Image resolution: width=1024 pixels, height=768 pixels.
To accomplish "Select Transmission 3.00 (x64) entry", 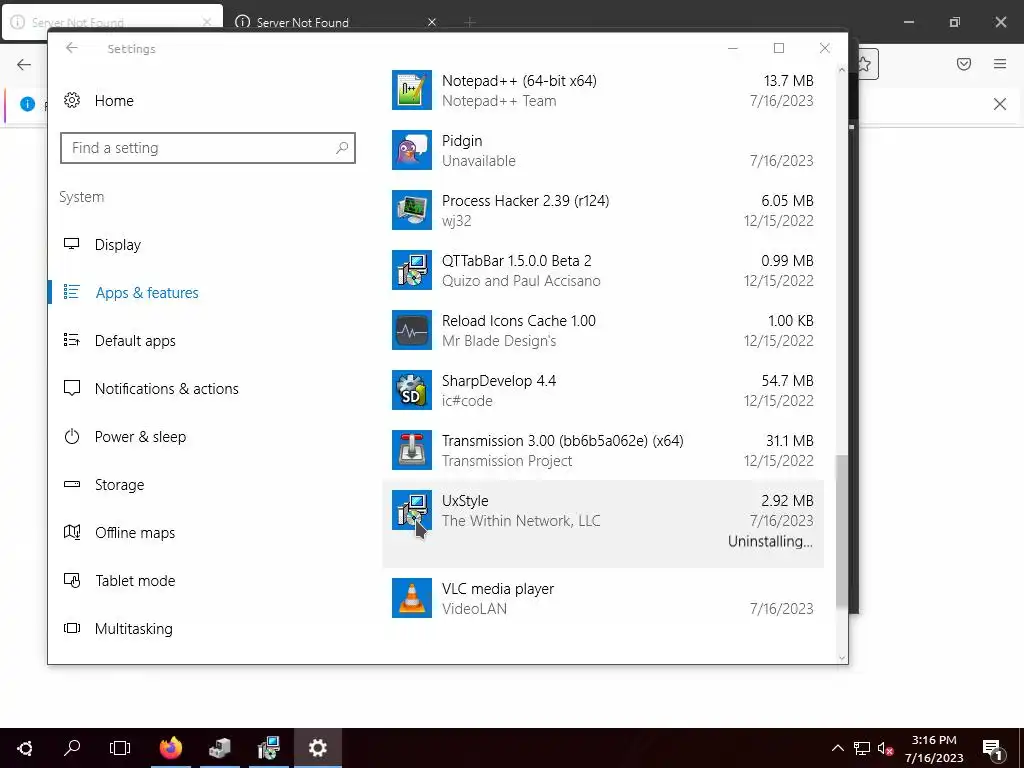I will point(603,451).
